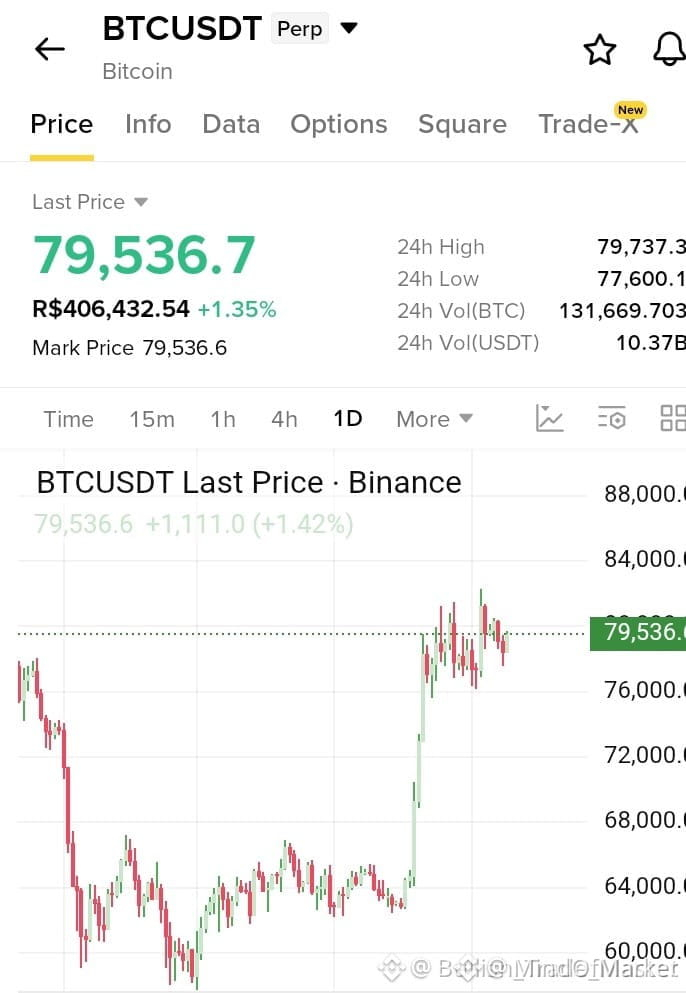The width and height of the screenshot is (686, 993).
Task: Open multi-chart grid layout icon
Action: [x=673, y=418]
